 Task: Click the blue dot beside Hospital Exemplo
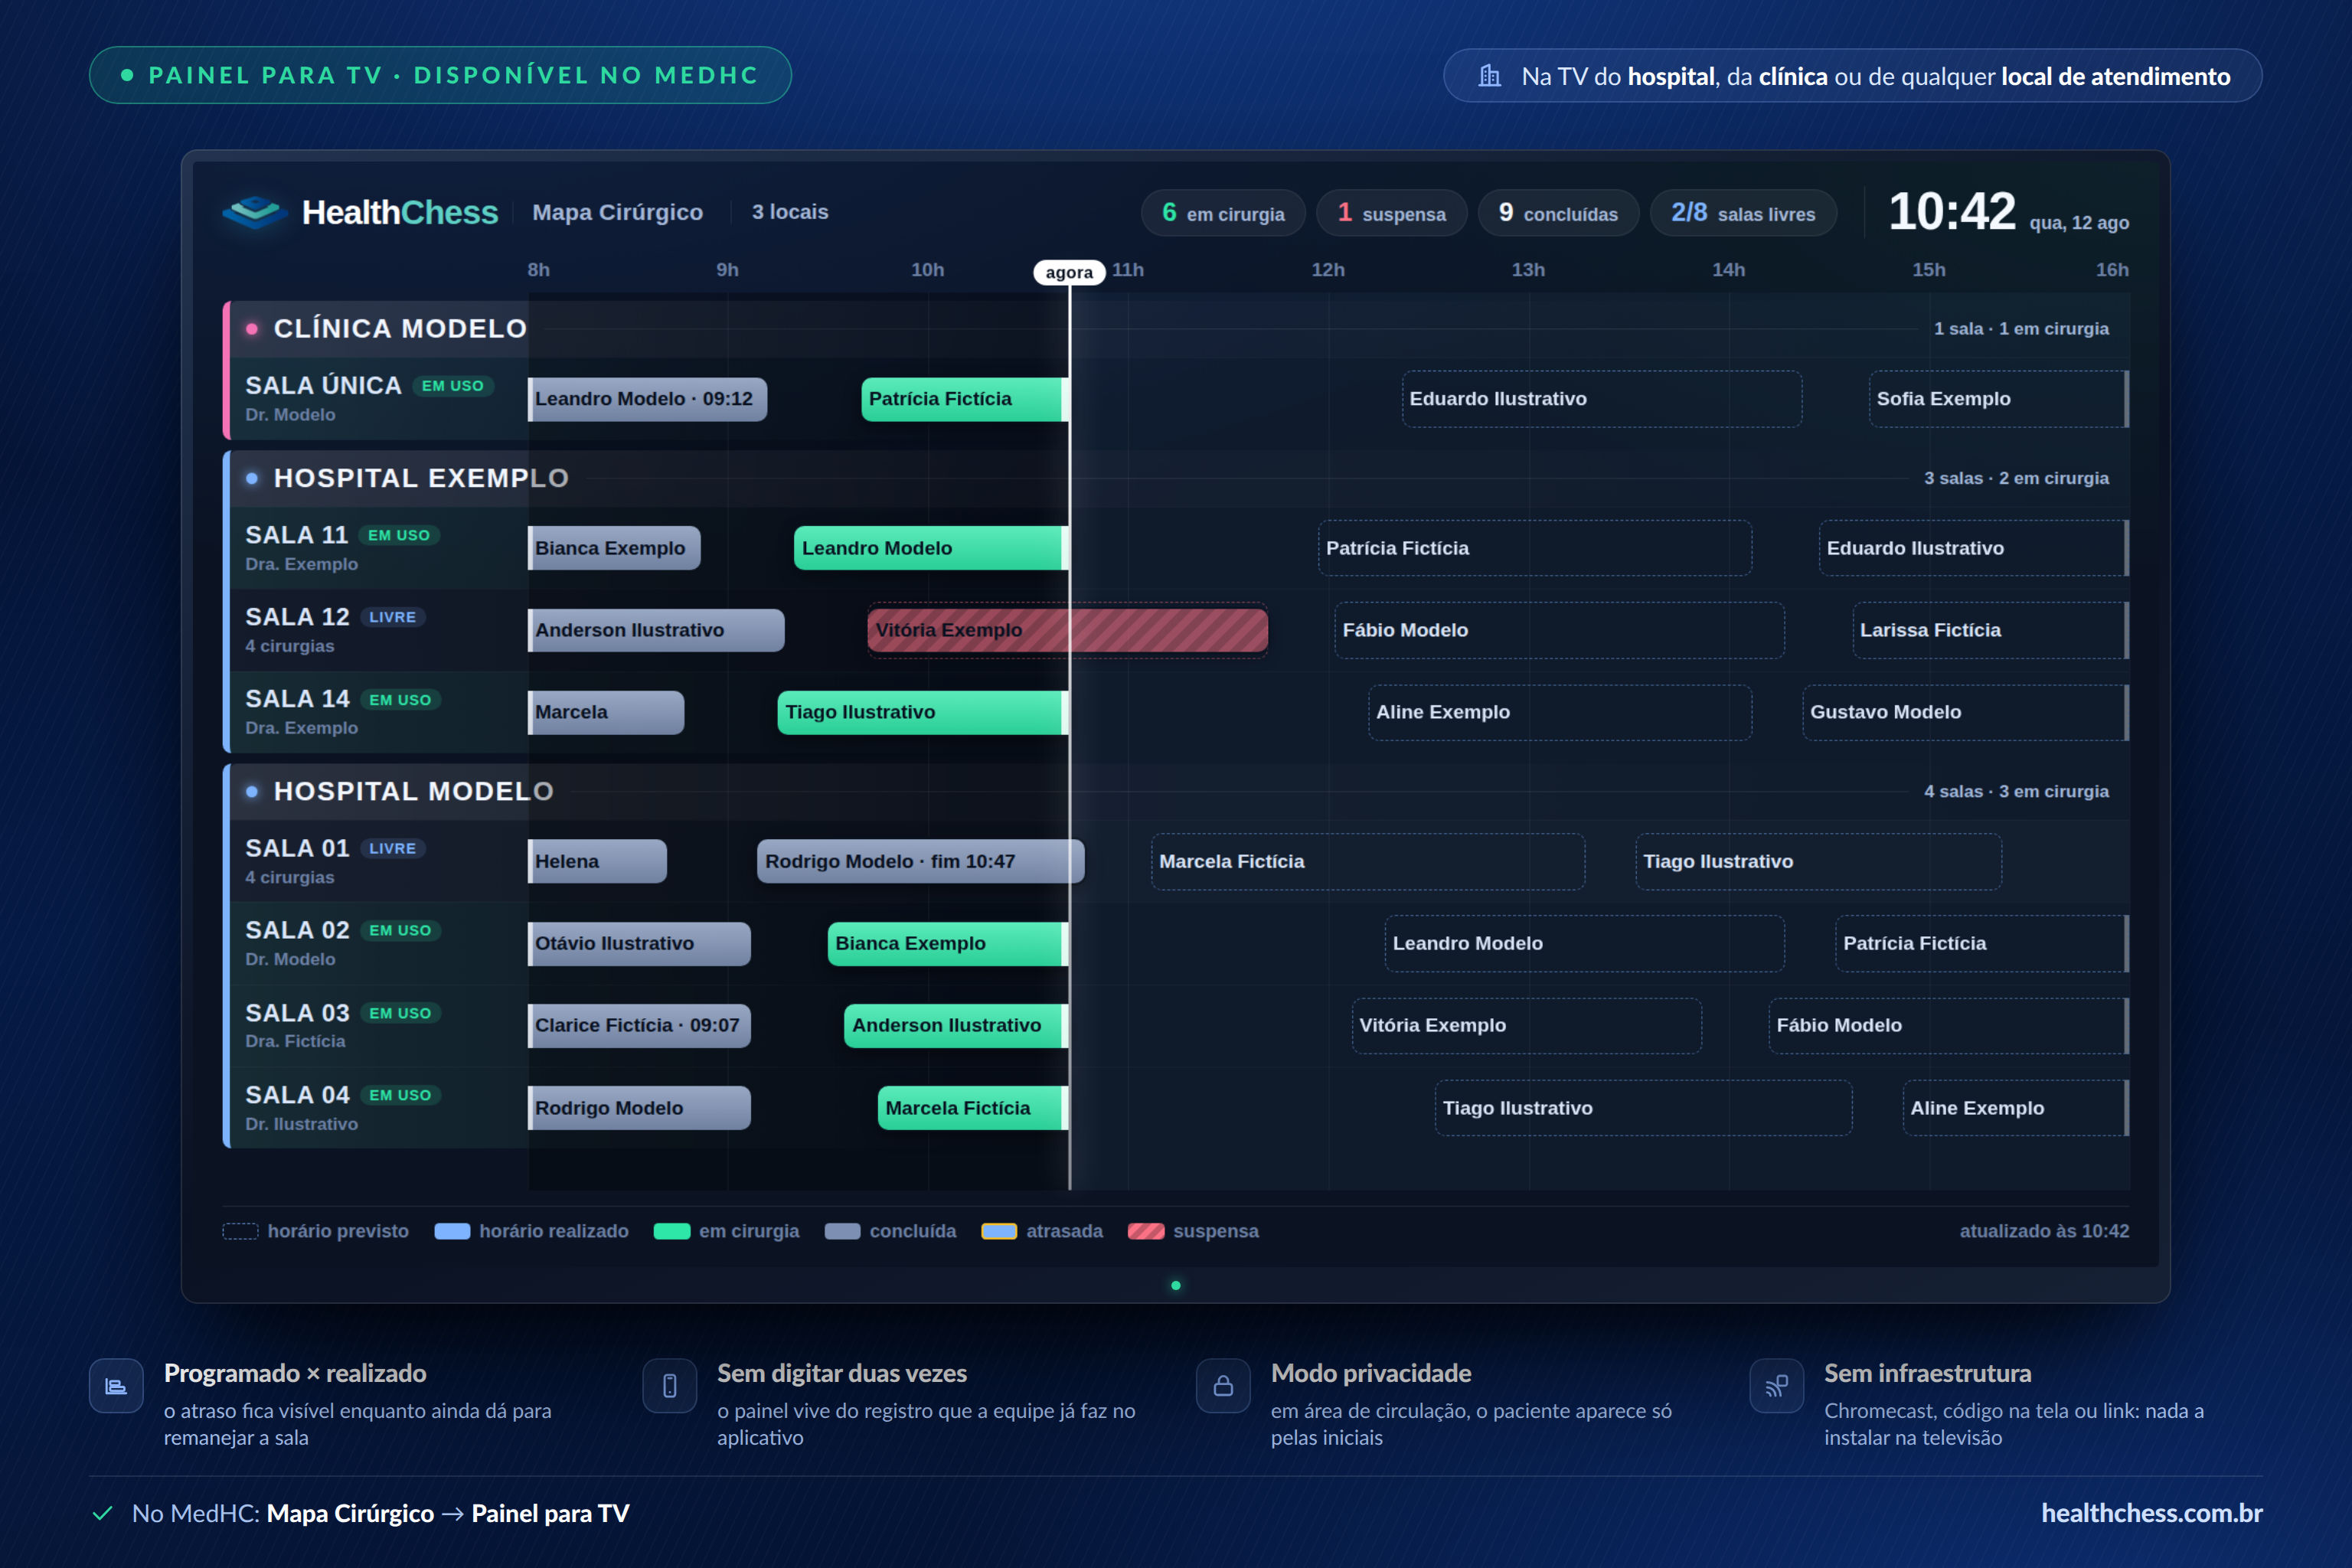[252, 479]
